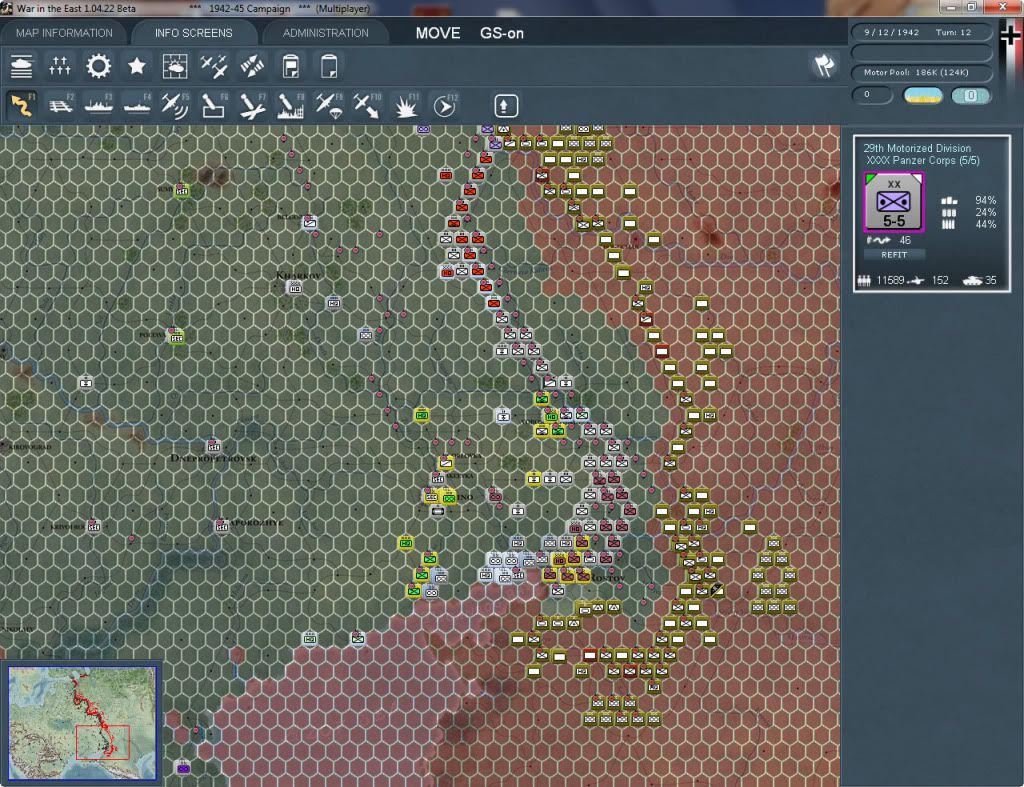This screenshot has width=1024, height=787.
Task: Click the F12 end turn icon
Action: click(x=445, y=105)
